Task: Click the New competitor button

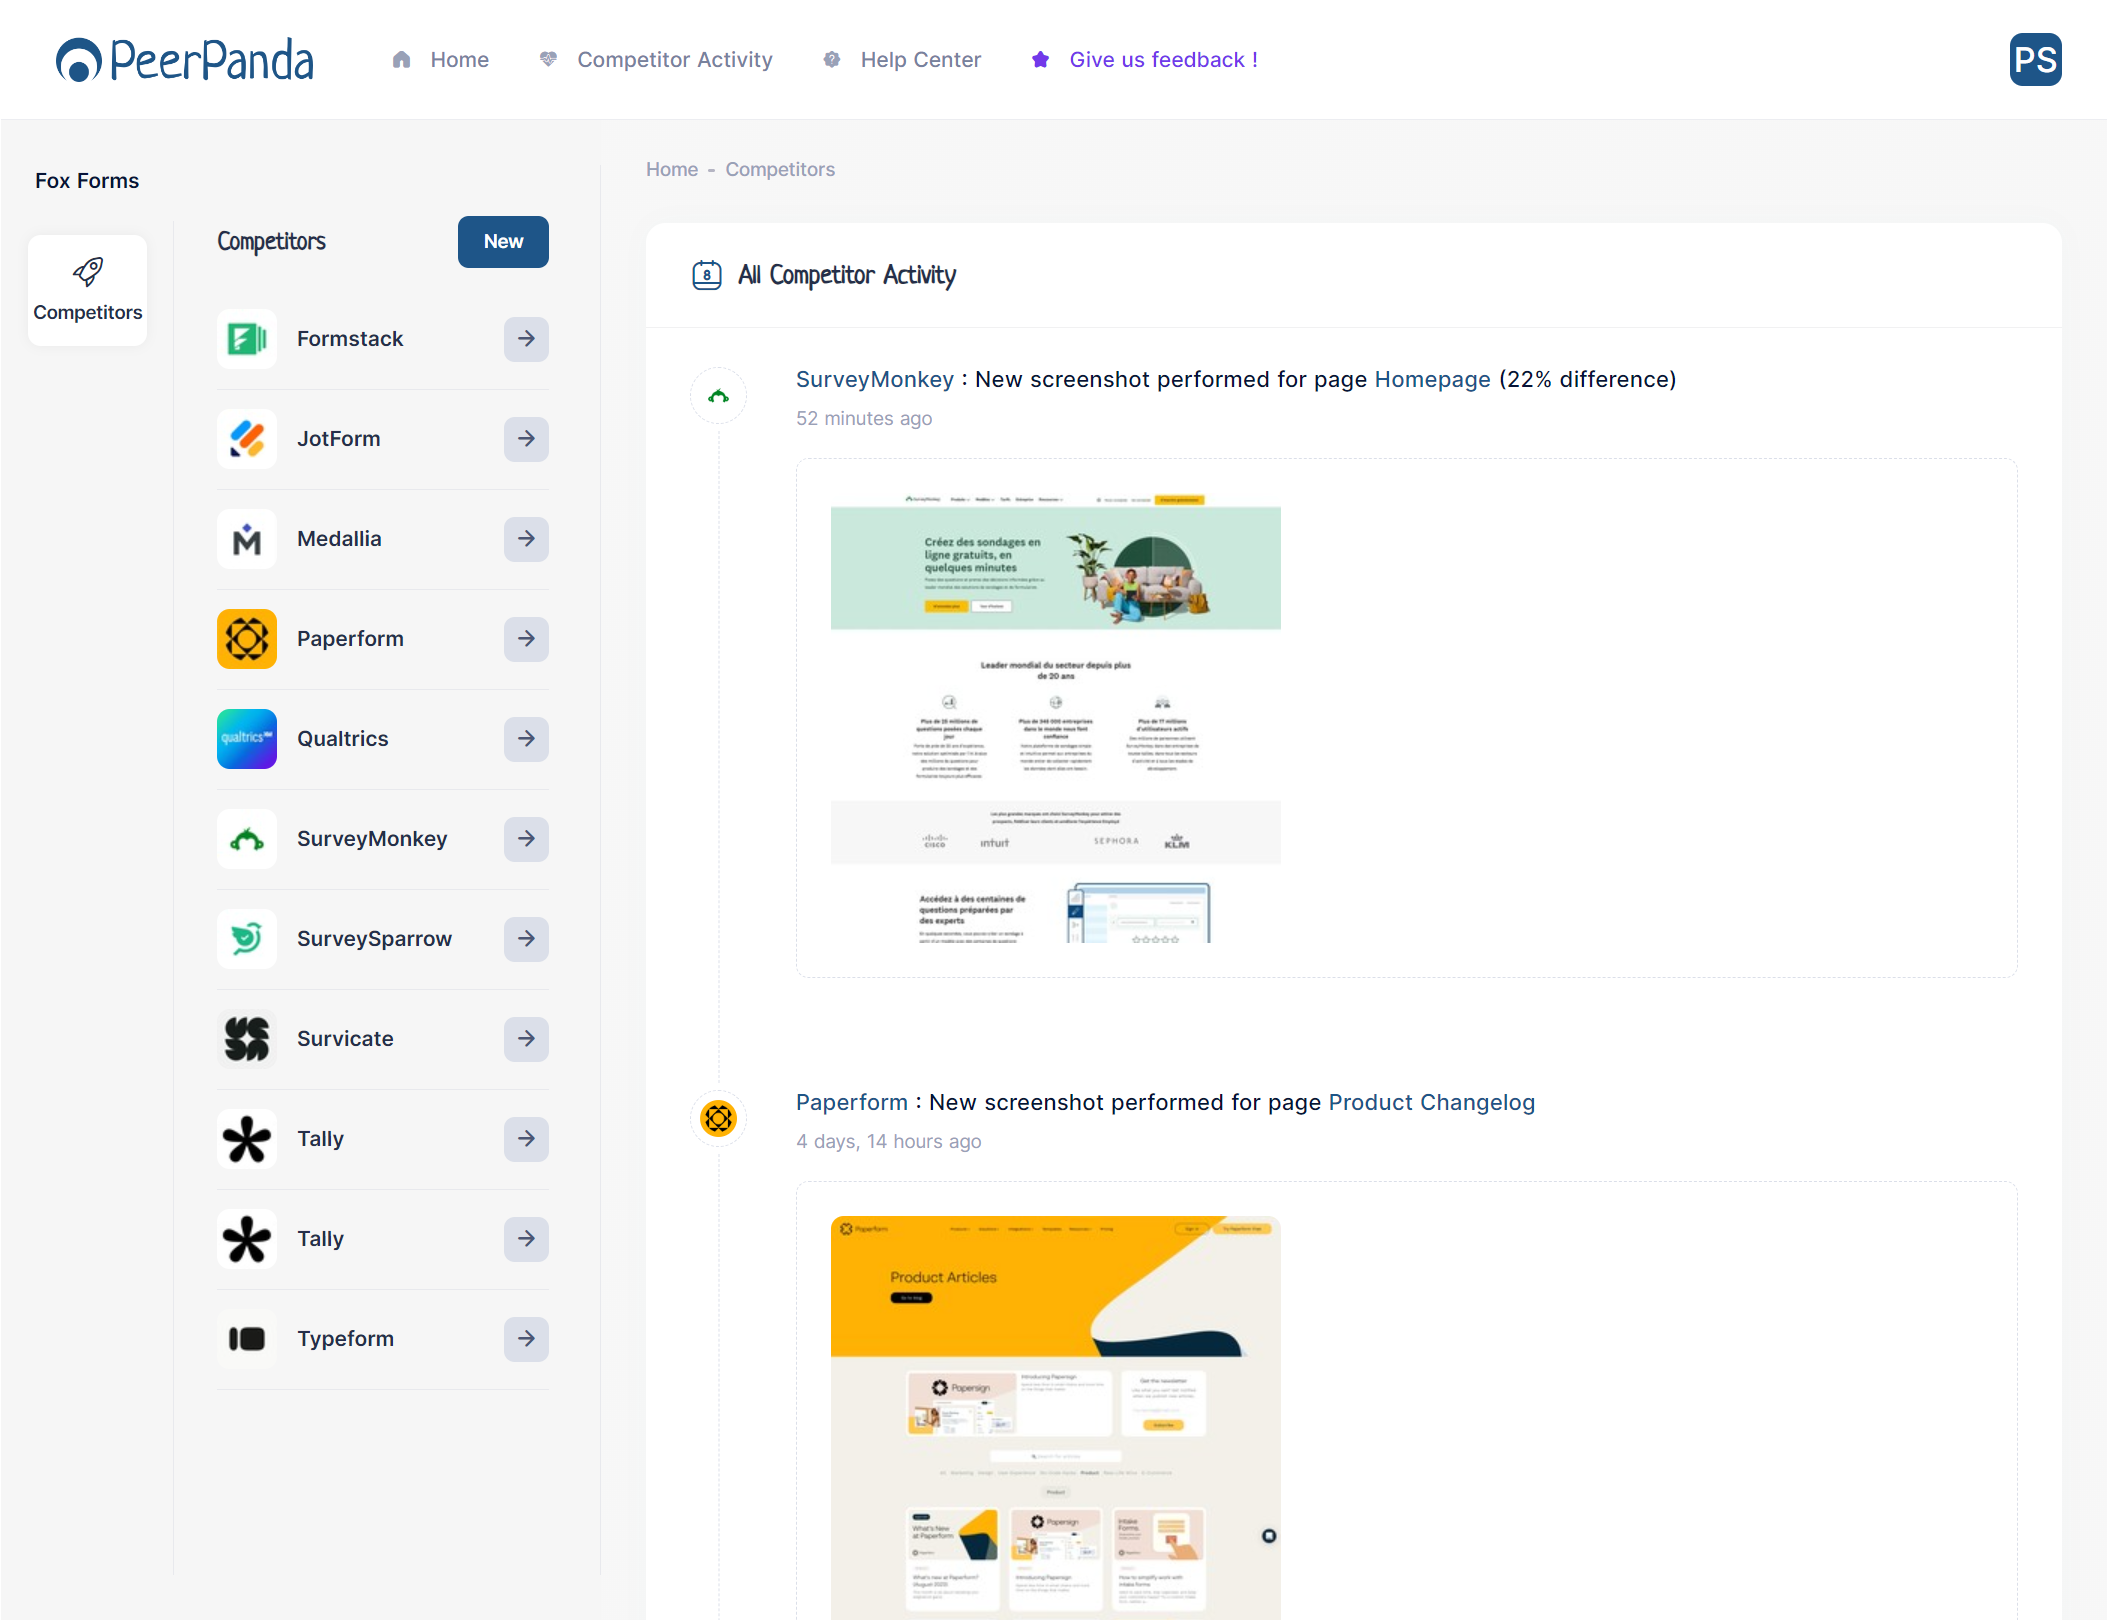Action: click(x=503, y=242)
